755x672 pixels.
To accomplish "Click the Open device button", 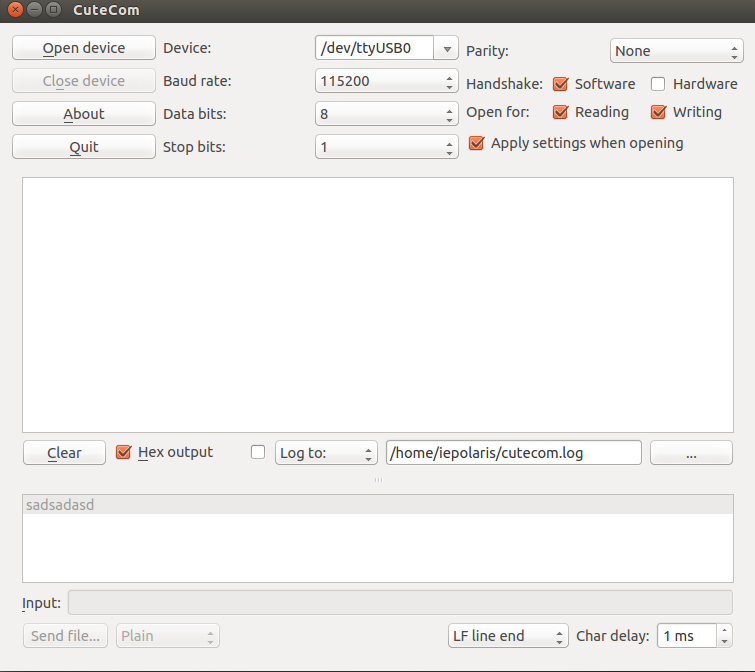I will (84, 48).
